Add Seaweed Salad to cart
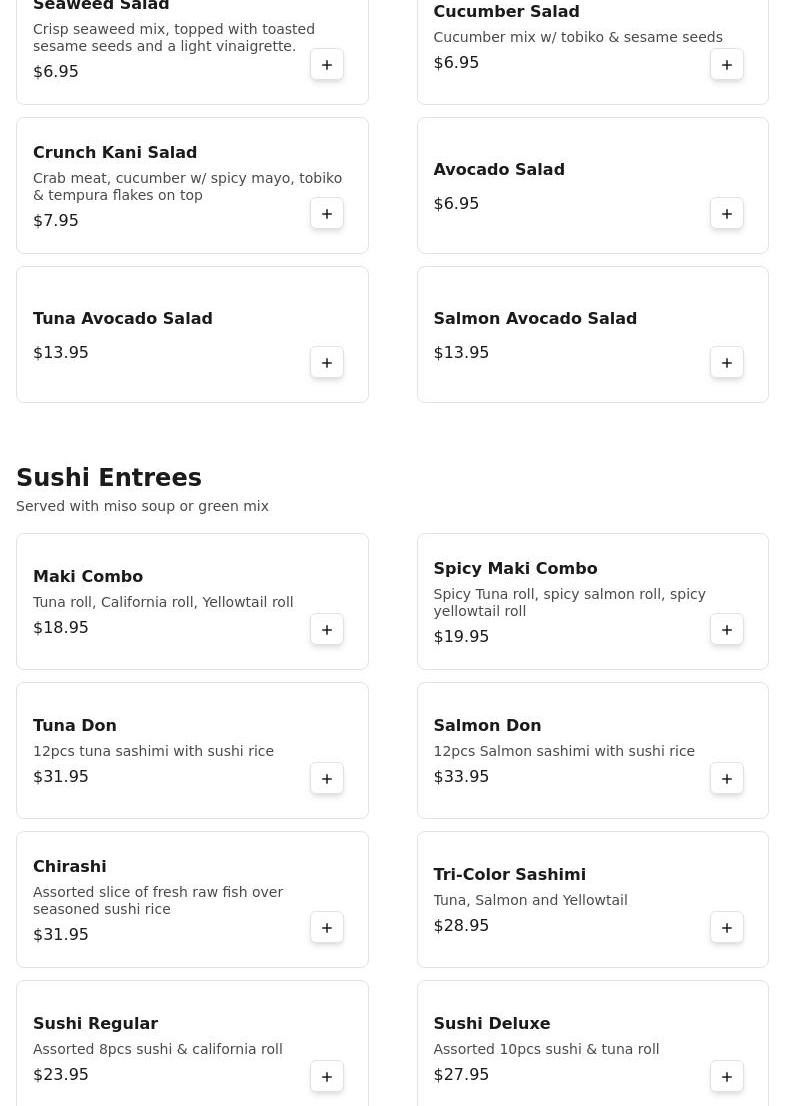 [327, 65]
